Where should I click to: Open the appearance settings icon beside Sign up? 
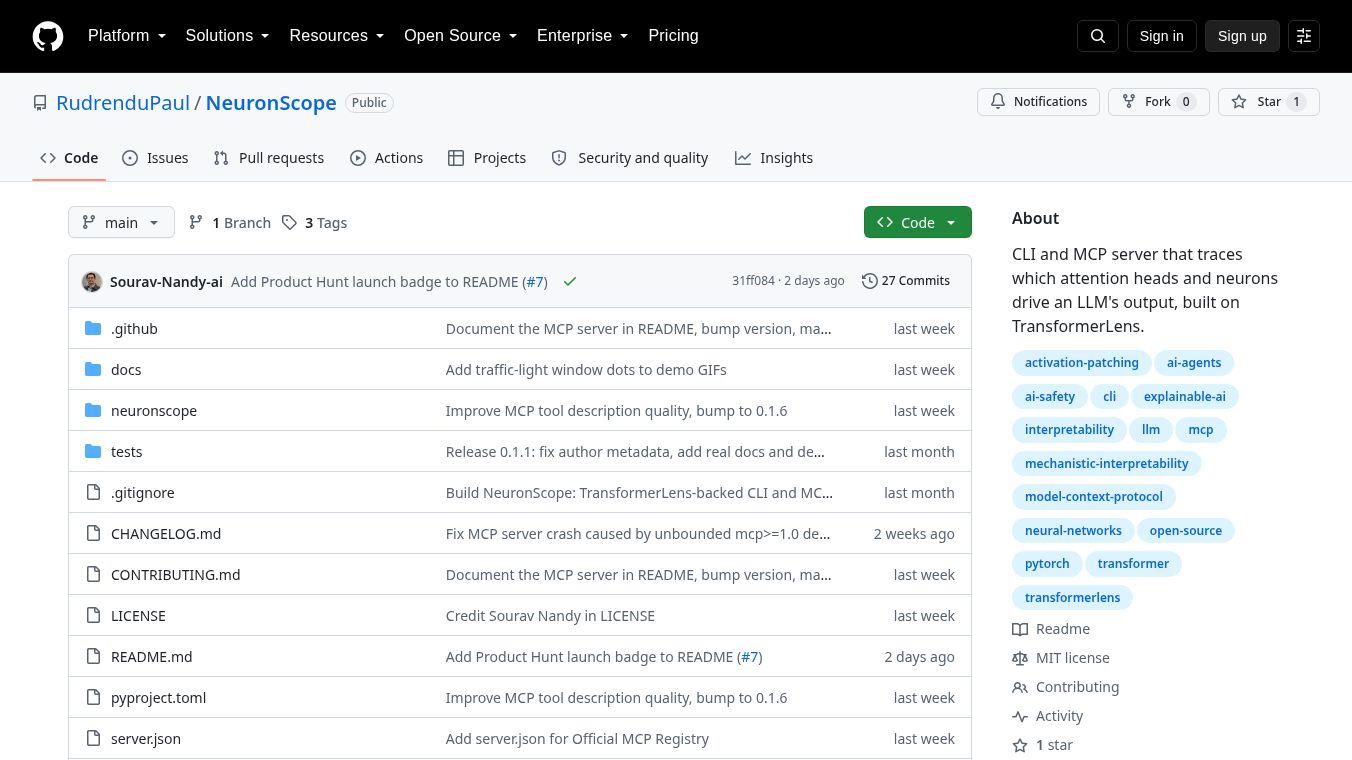(x=1304, y=36)
